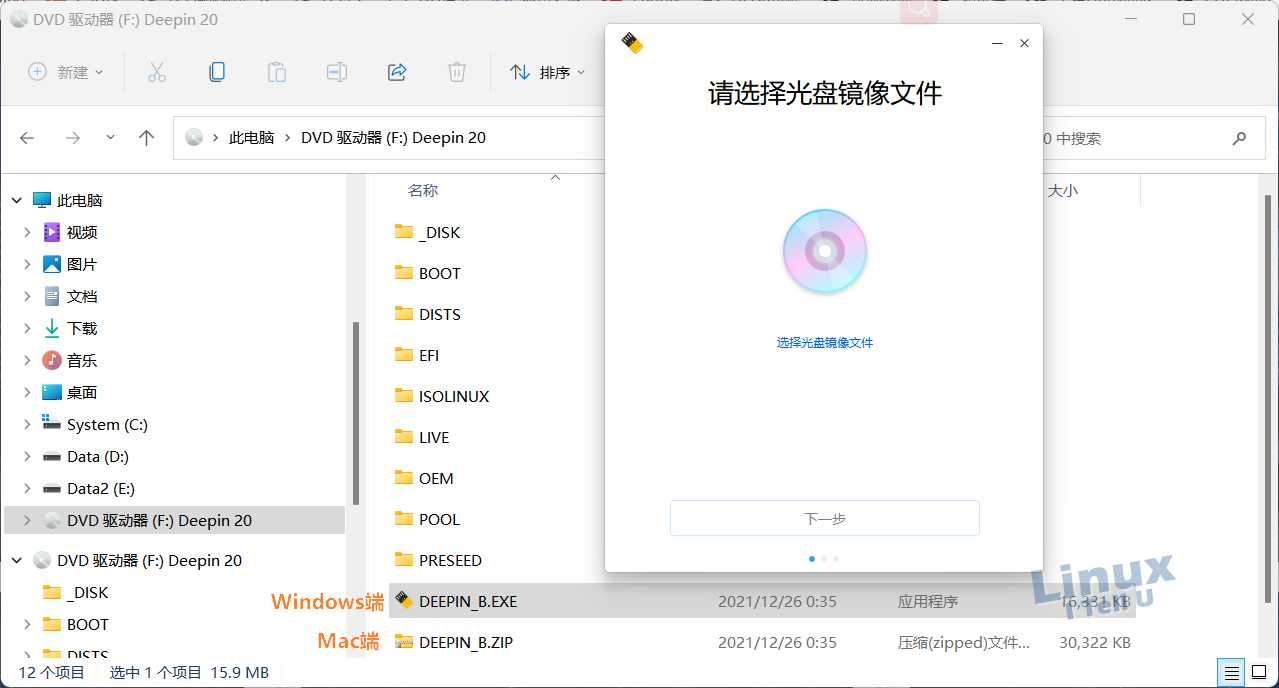Viewport: 1279px width, 688px height.
Task: Click DEEPIN_B.ZIP size 30,322 KB
Action: [x=1095, y=642]
